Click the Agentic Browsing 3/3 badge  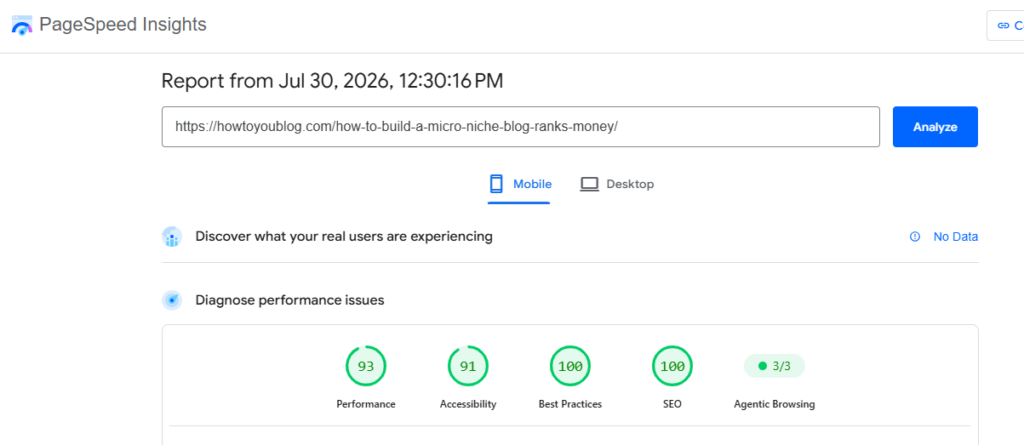click(775, 366)
